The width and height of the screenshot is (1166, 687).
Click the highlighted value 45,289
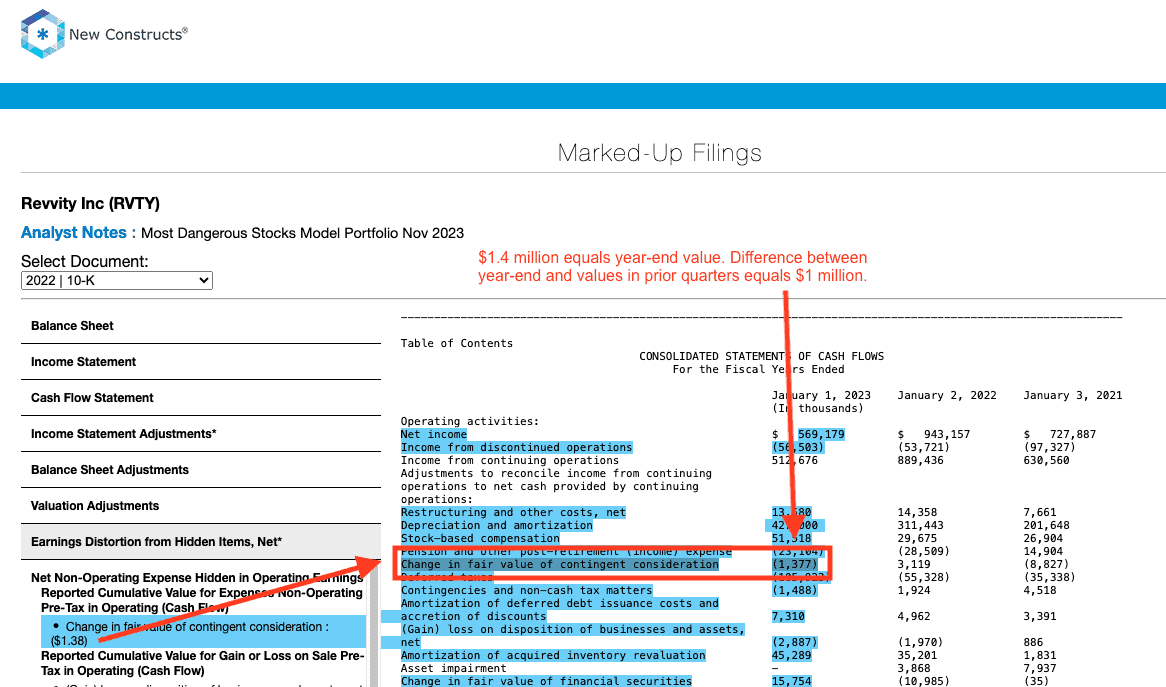point(791,655)
